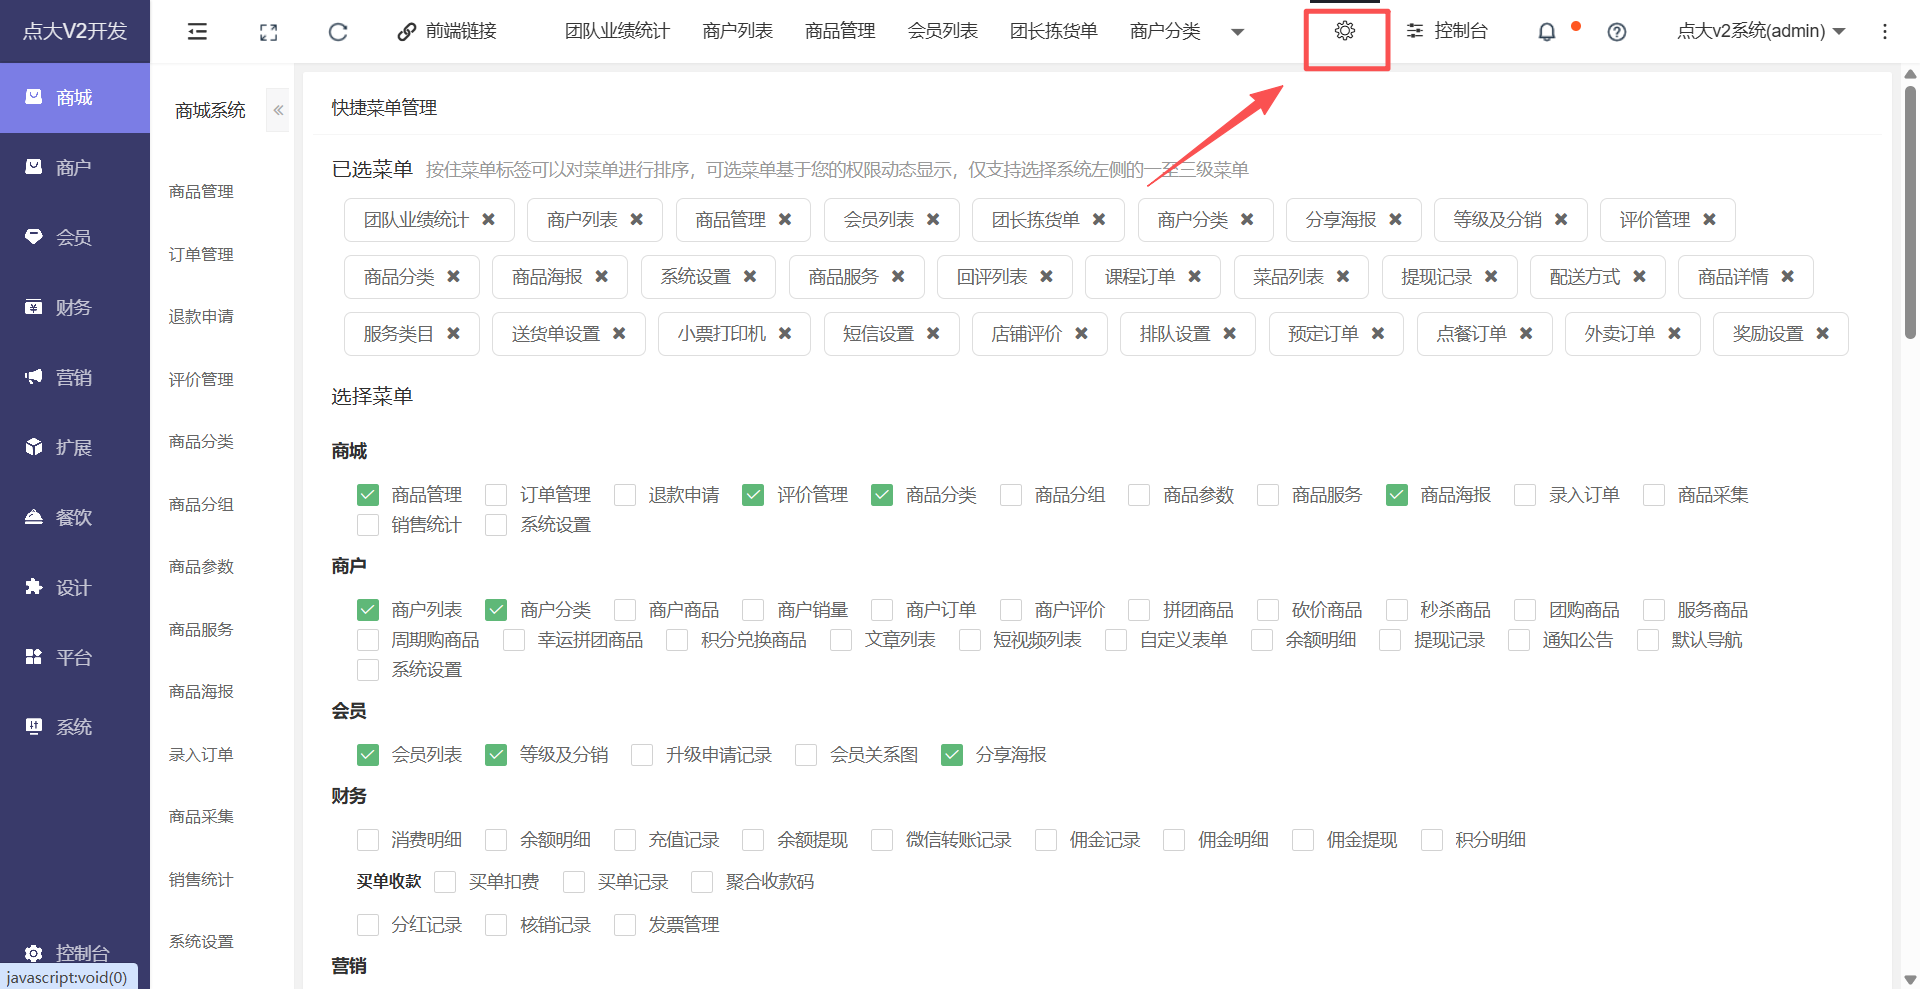Viewport: 1920px width, 989px height.
Task: Check the 聚合收款码 checkbox
Action: pos(702,882)
